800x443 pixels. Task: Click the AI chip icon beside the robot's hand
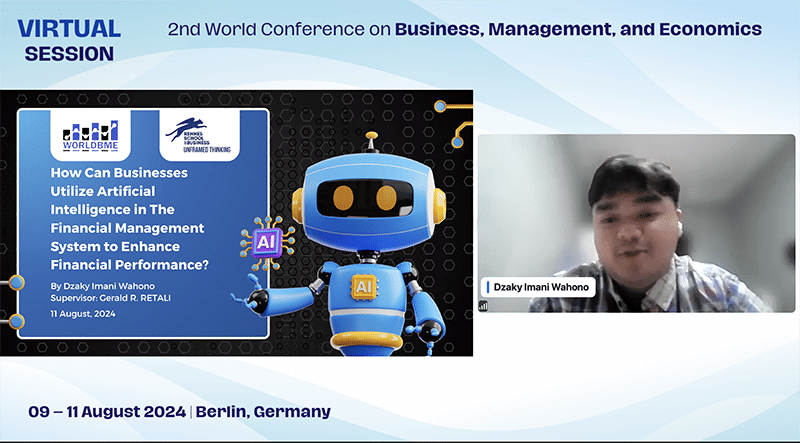point(267,242)
